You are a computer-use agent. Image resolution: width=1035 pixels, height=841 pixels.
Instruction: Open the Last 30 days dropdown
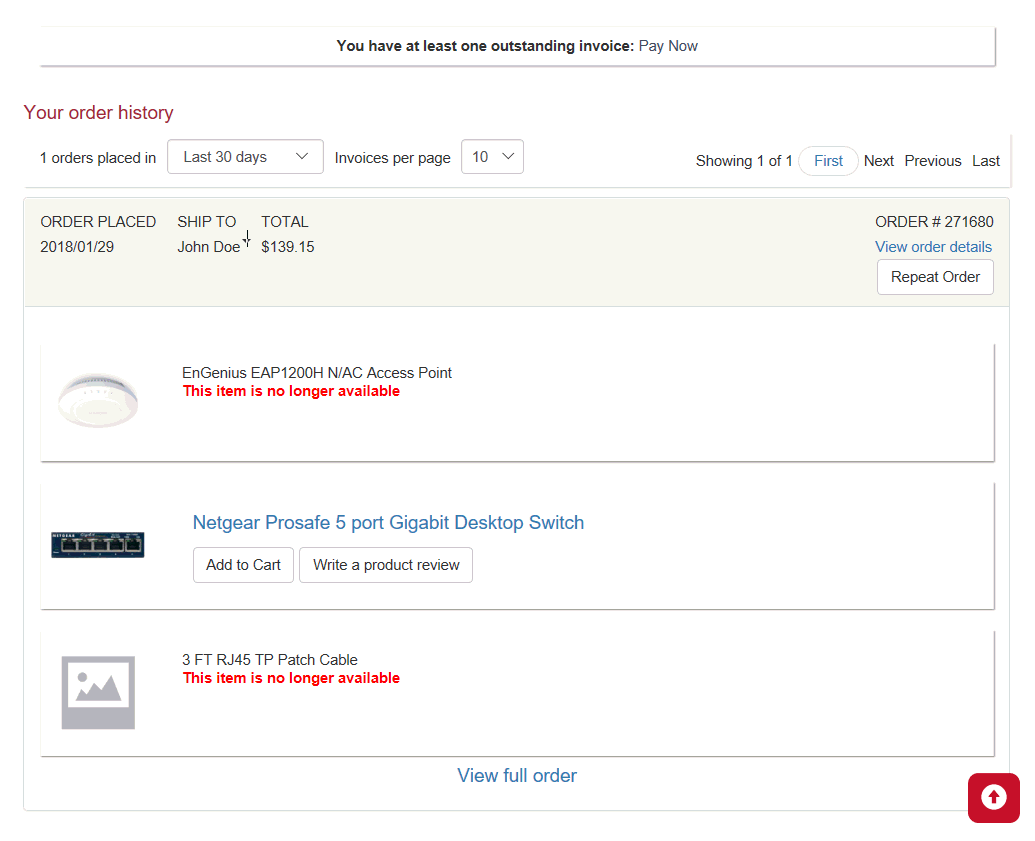point(245,157)
